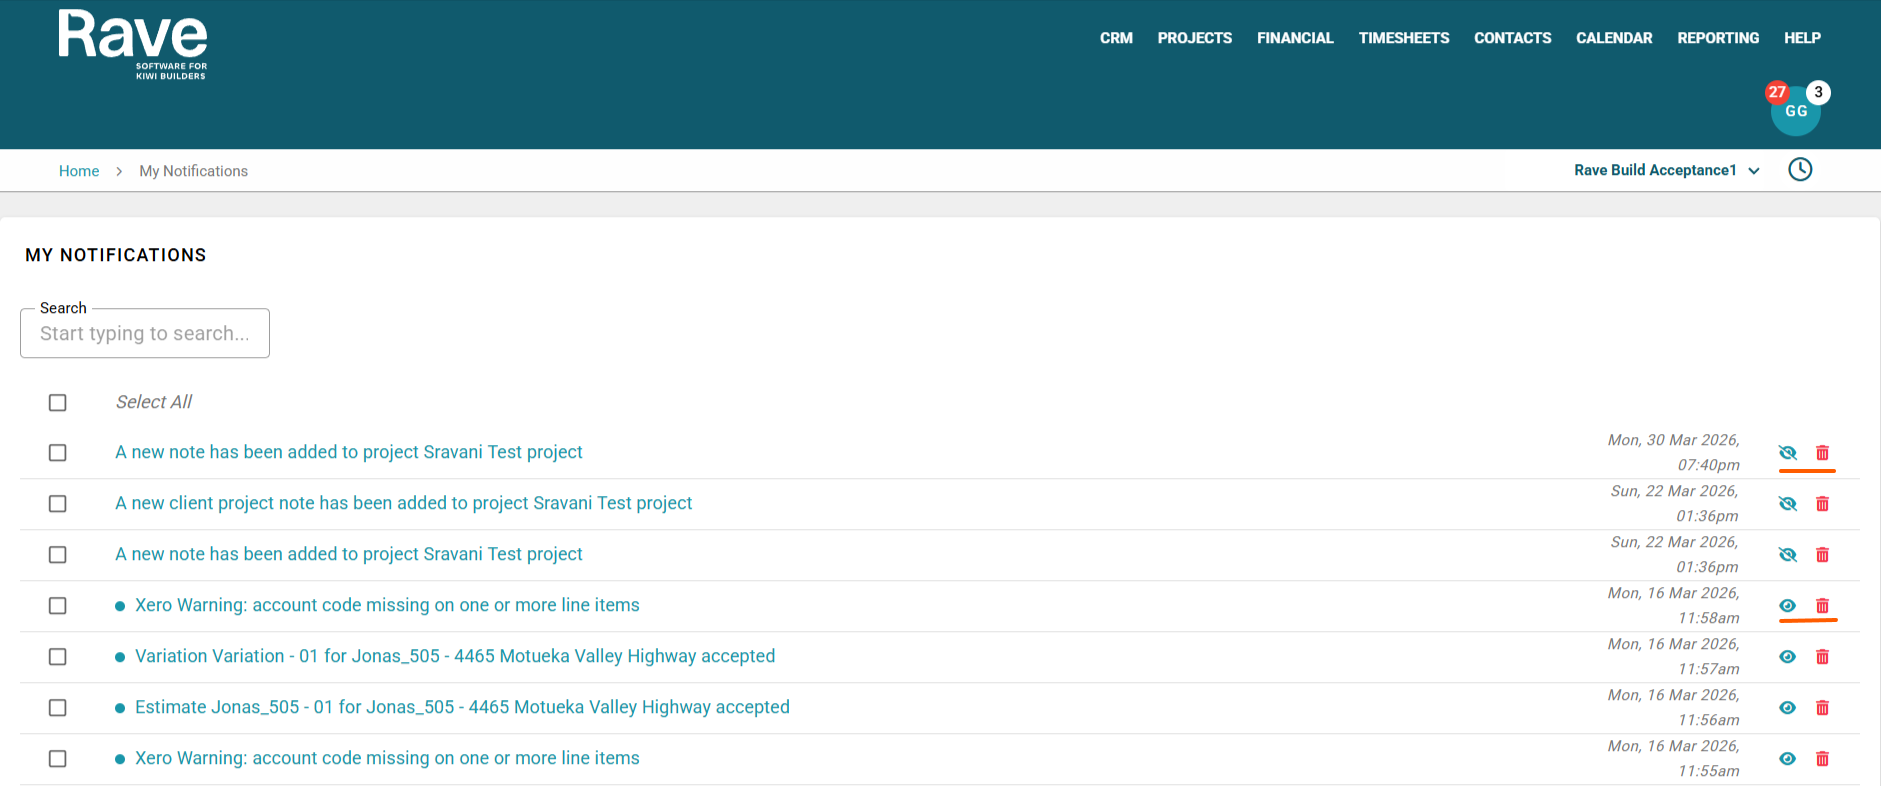Delete the Estimate Jonas_505 accepted notification
The image size is (1881, 786).
coord(1822,708)
